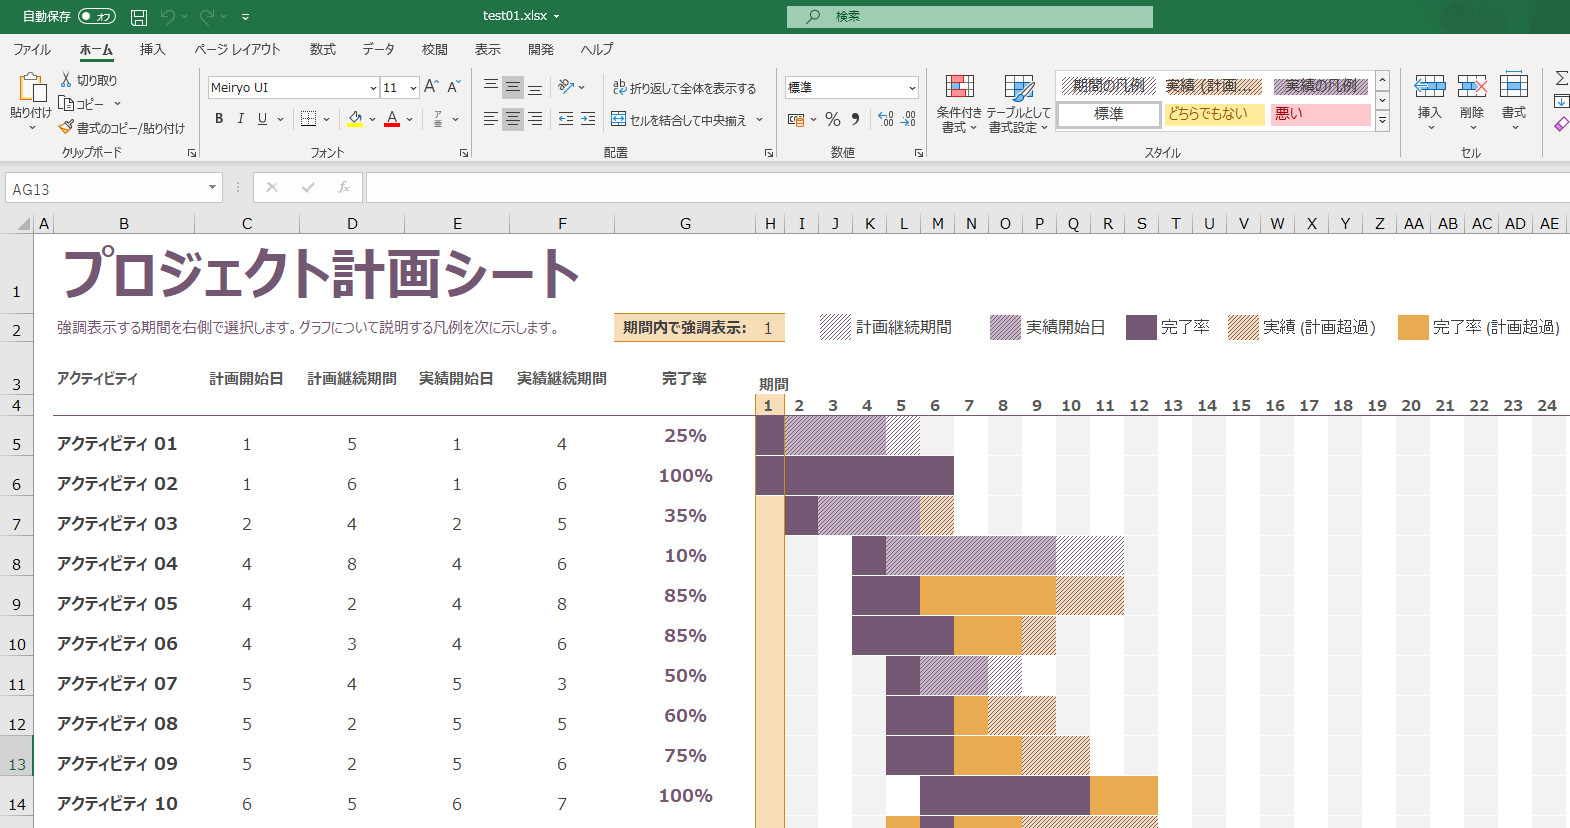Toggle bottom vertical alignment
This screenshot has width=1570, height=828.
click(535, 88)
